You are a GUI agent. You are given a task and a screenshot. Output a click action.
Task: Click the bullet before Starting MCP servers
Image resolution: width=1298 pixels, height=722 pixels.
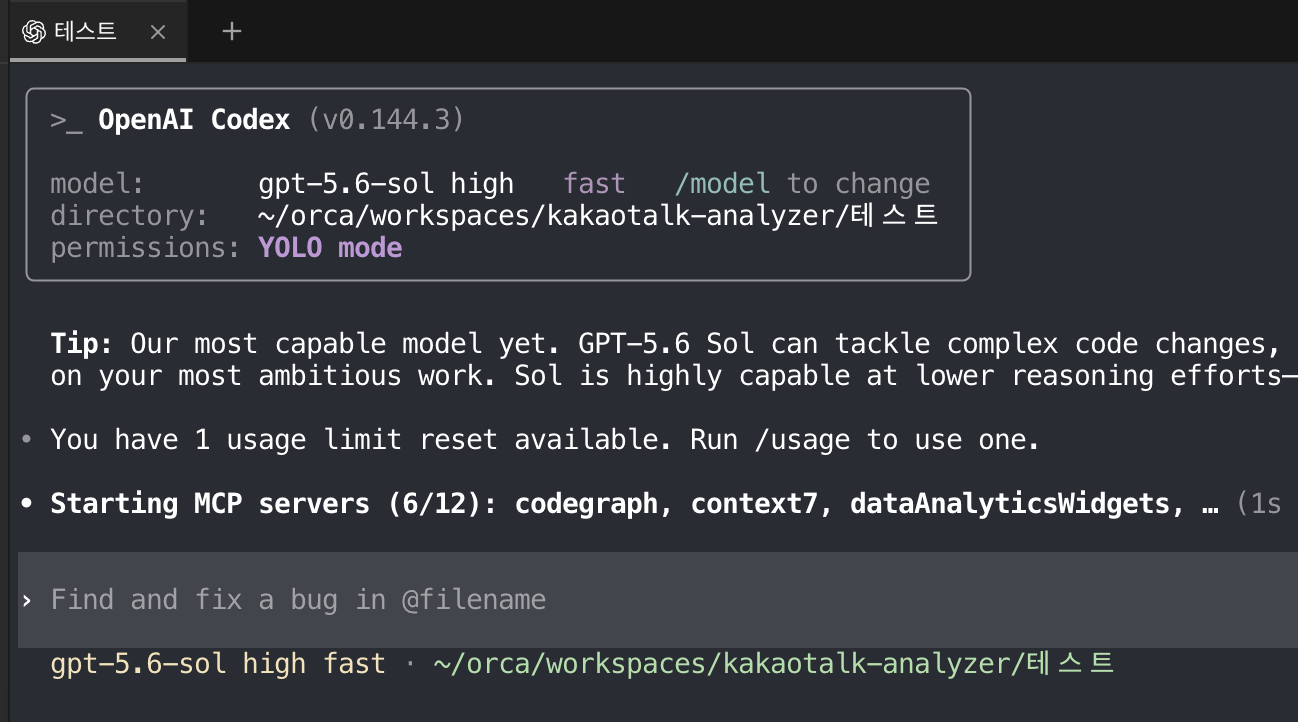point(27,504)
